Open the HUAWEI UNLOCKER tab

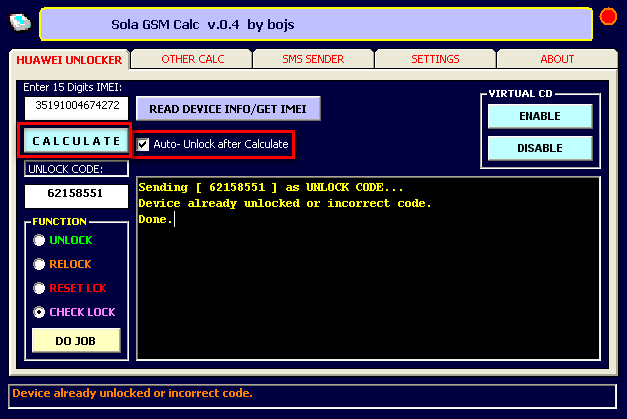(x=69, y=60)
